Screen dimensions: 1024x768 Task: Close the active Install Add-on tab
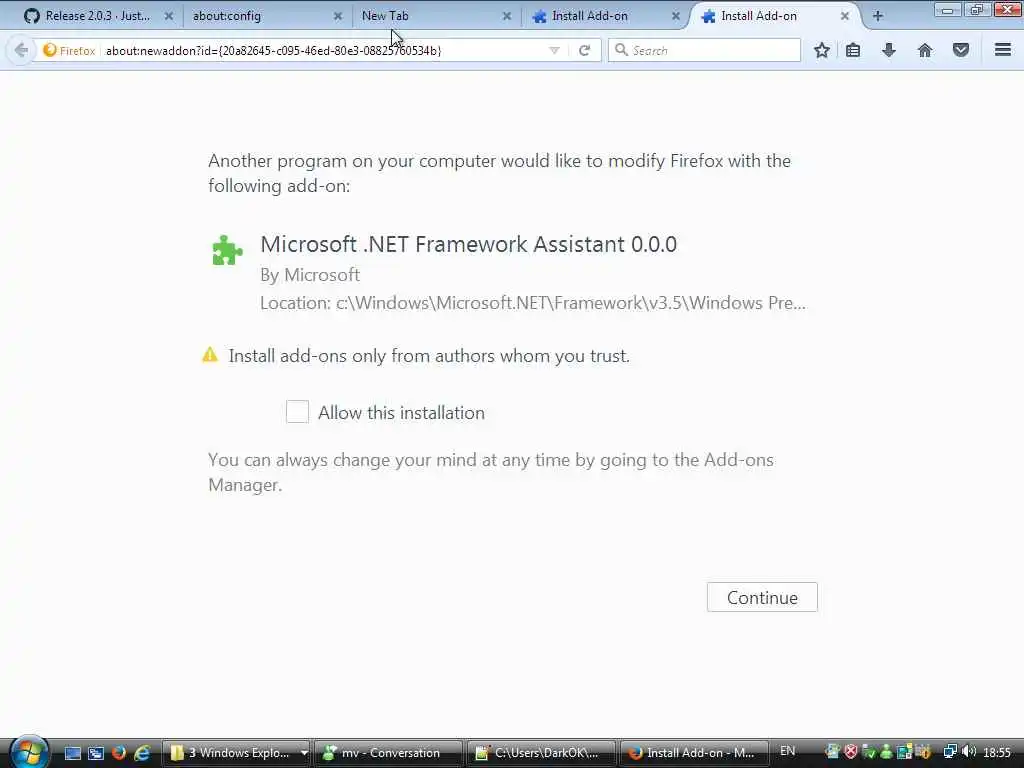click(844, 16)
